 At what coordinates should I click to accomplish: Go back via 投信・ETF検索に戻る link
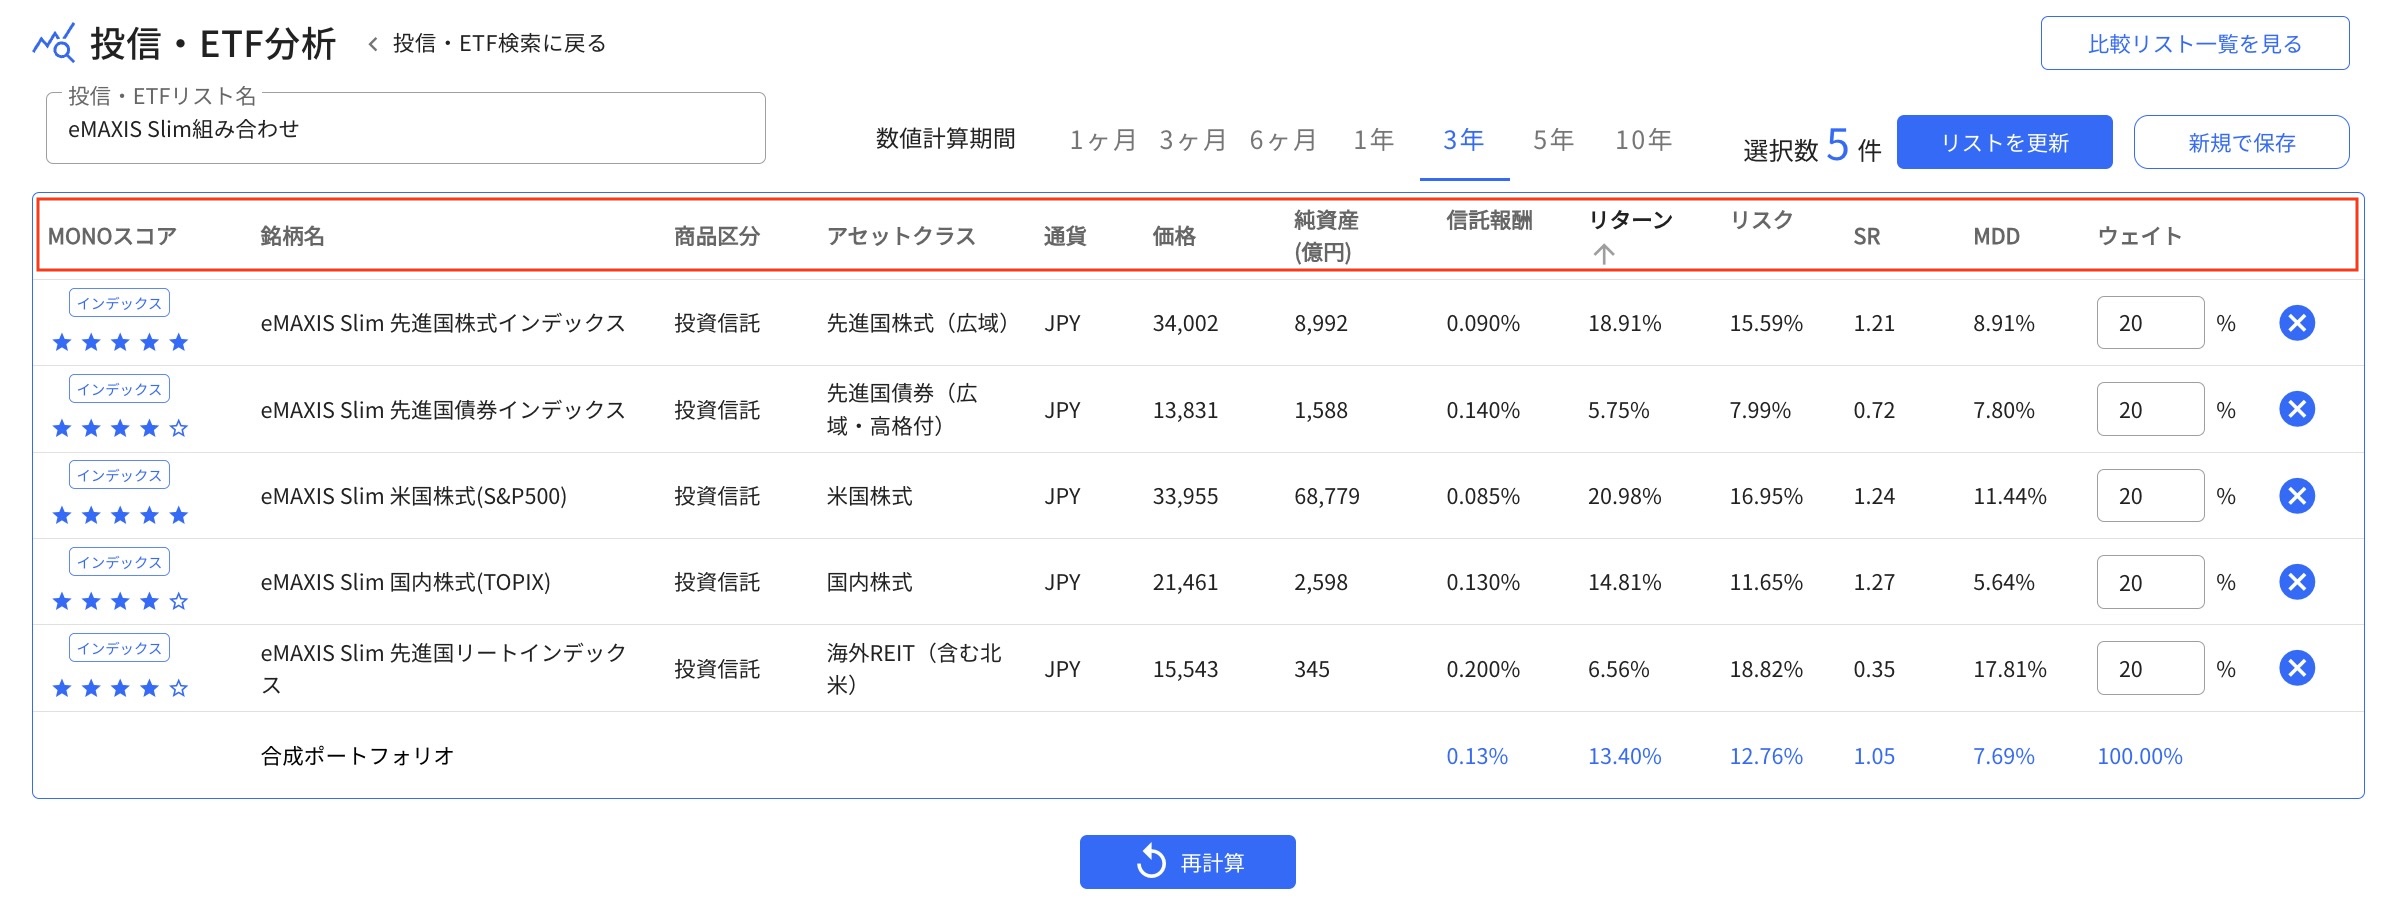click(487, 44)
